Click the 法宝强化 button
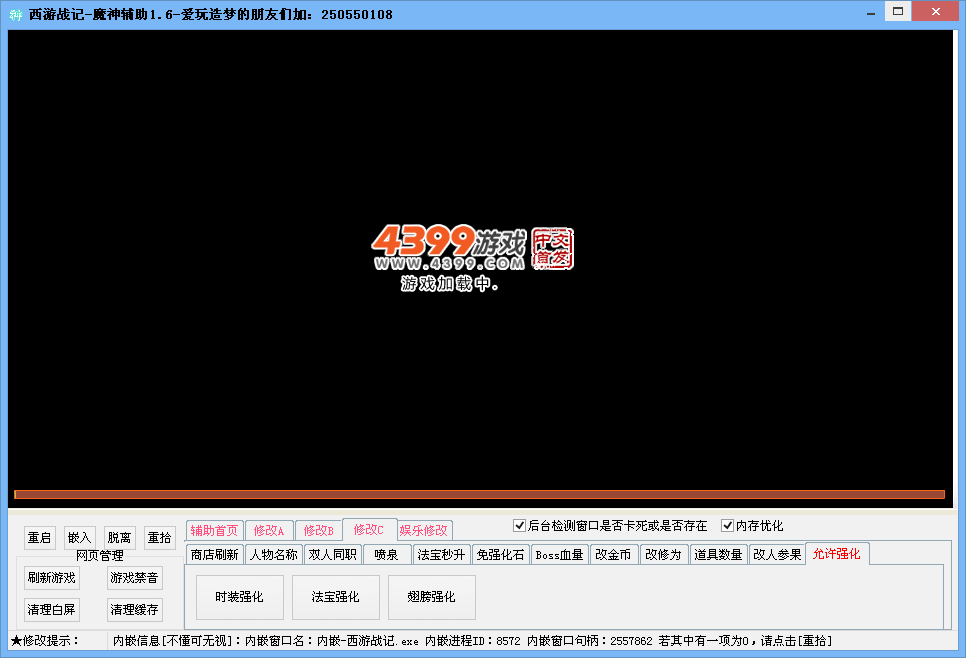Image resolution: width=966 pixels, height=658 pixels. (x=336, y=597)
